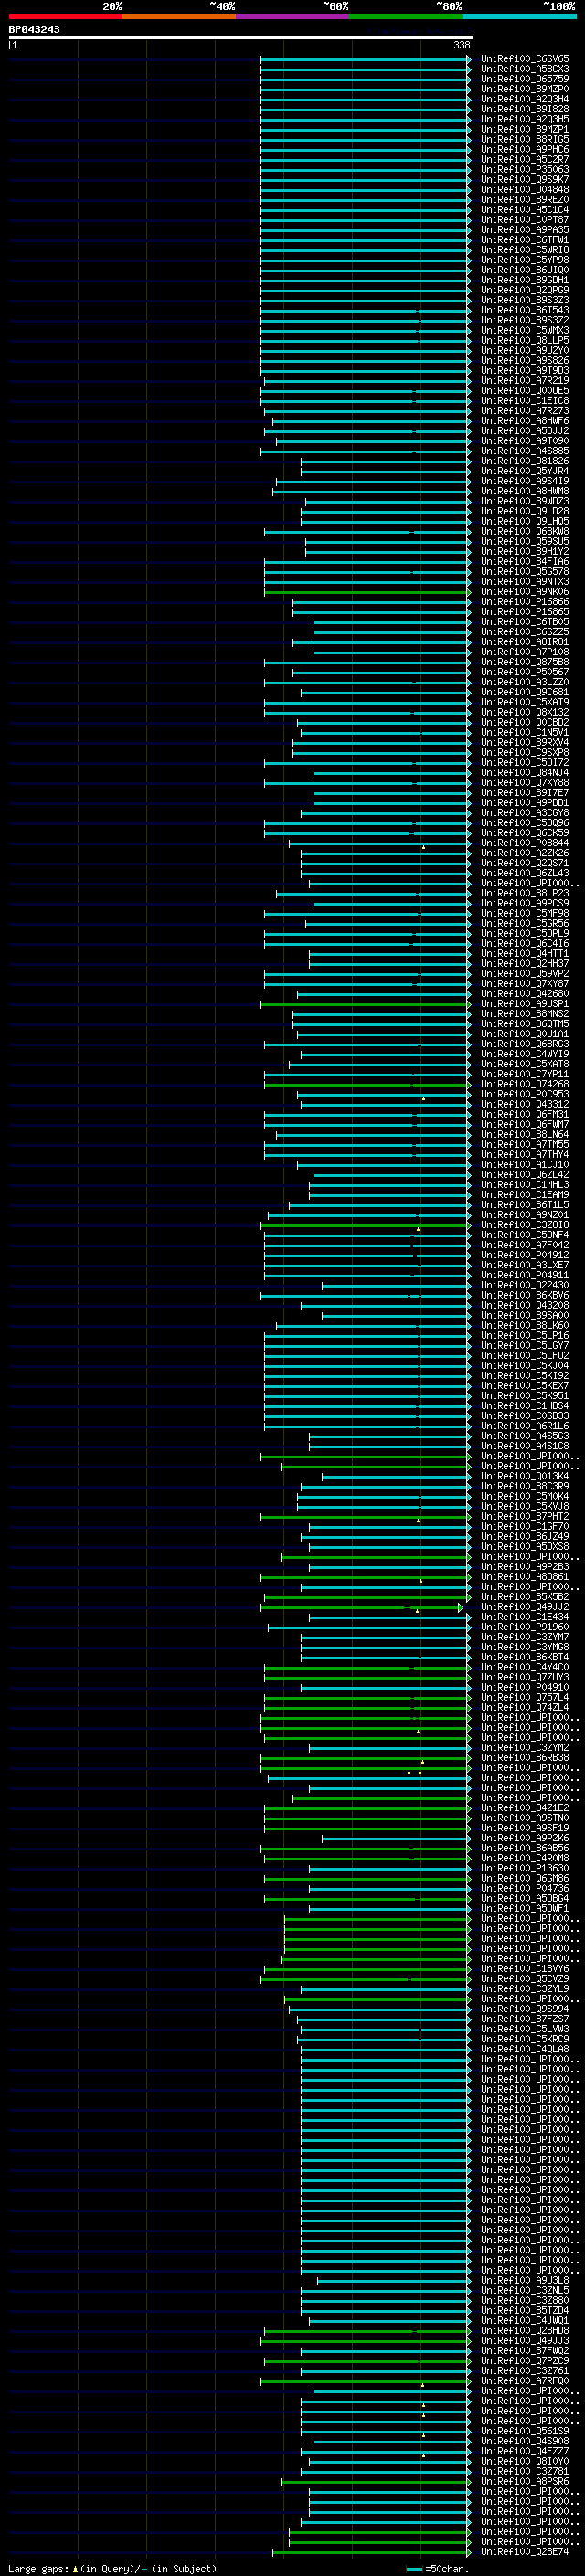Click hit UniRef100_C6TB05

pyautogui.click(x=525, y=622)
